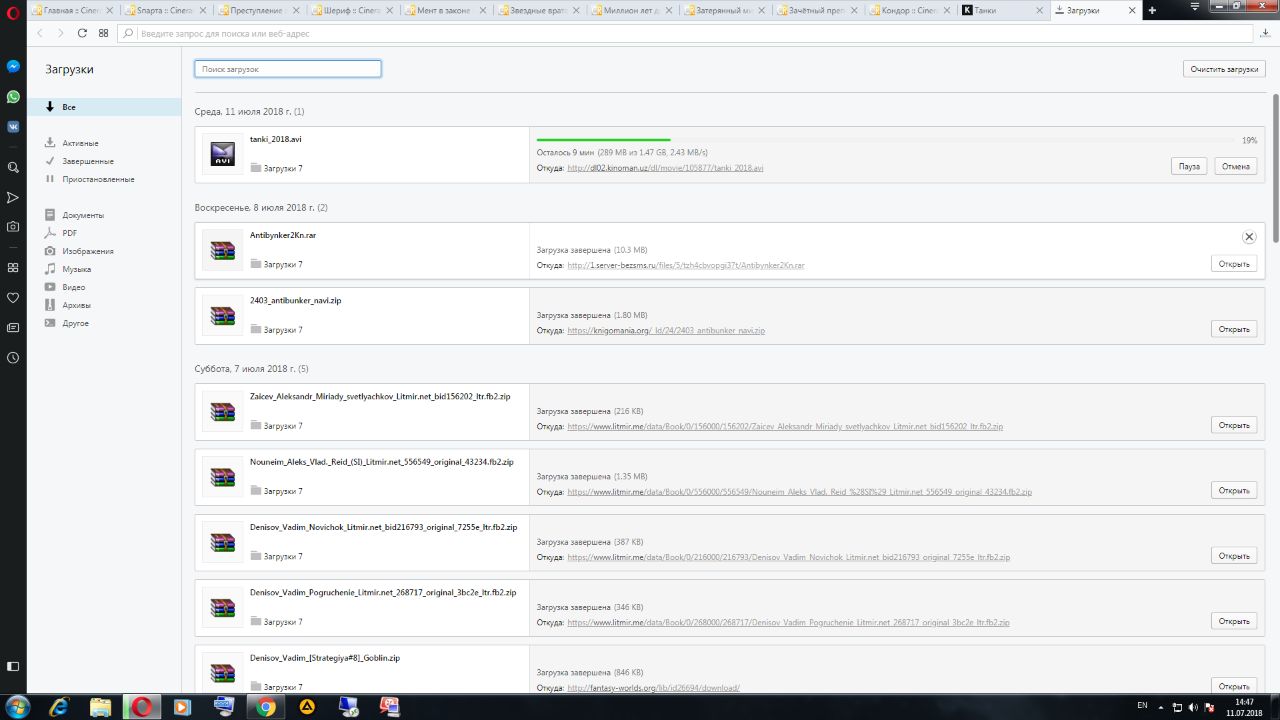
Task: Open Speed Dial grid icon in sidebar
Action: pos(13,268)
